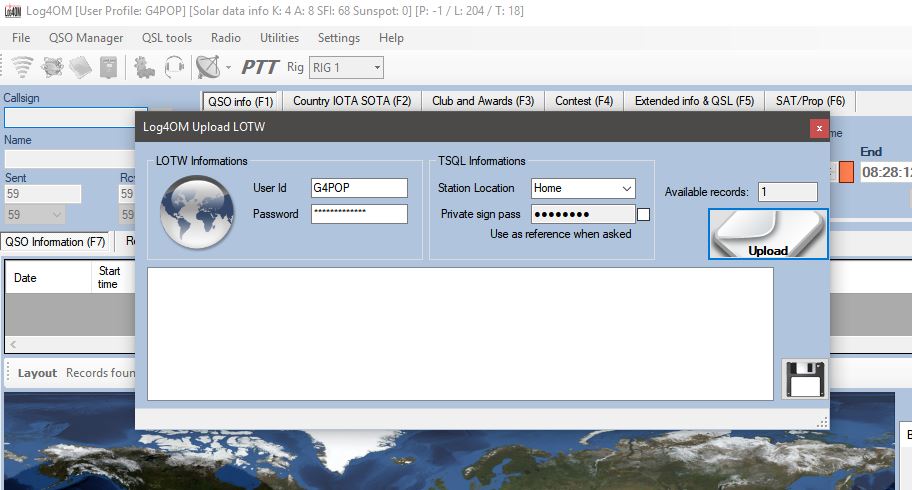The width and height of the screenshot is (912, 490).
Task: Switch to the SAT/Prop (F6) tab
Action: (810, 101)
